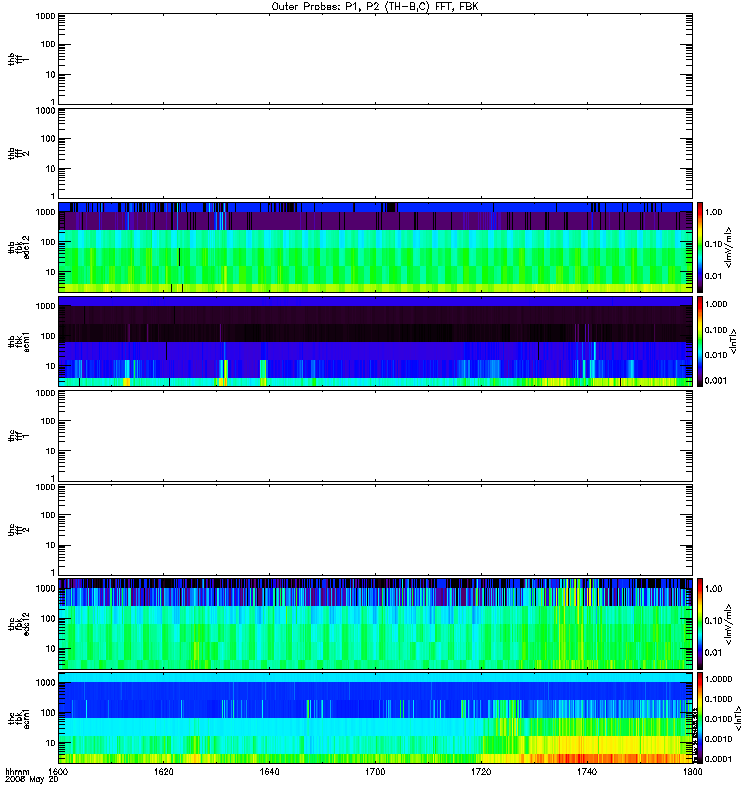
Task: Click the thc fbk edc12 color bar
Action: [x=700, y=623]
